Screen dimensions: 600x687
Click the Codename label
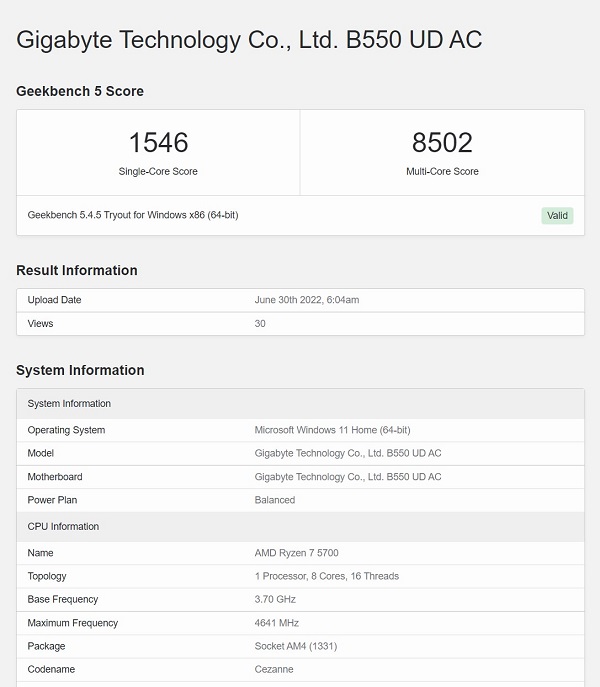[51, 669]
